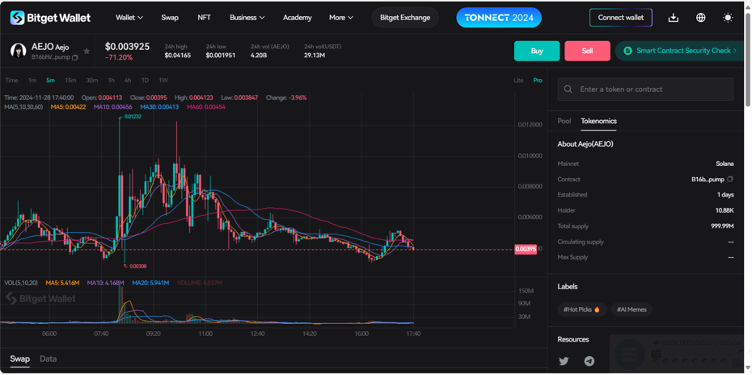Click the AEJO token avatar
This screenshot has width=755, height=375.
coord(18,51)
